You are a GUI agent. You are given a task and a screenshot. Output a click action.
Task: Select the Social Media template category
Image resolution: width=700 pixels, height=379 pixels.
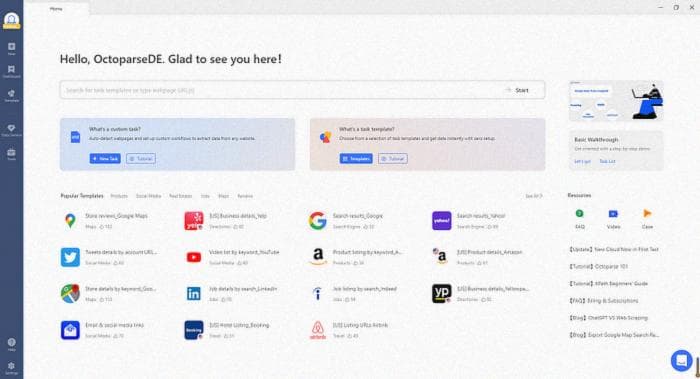coord(148,196)
